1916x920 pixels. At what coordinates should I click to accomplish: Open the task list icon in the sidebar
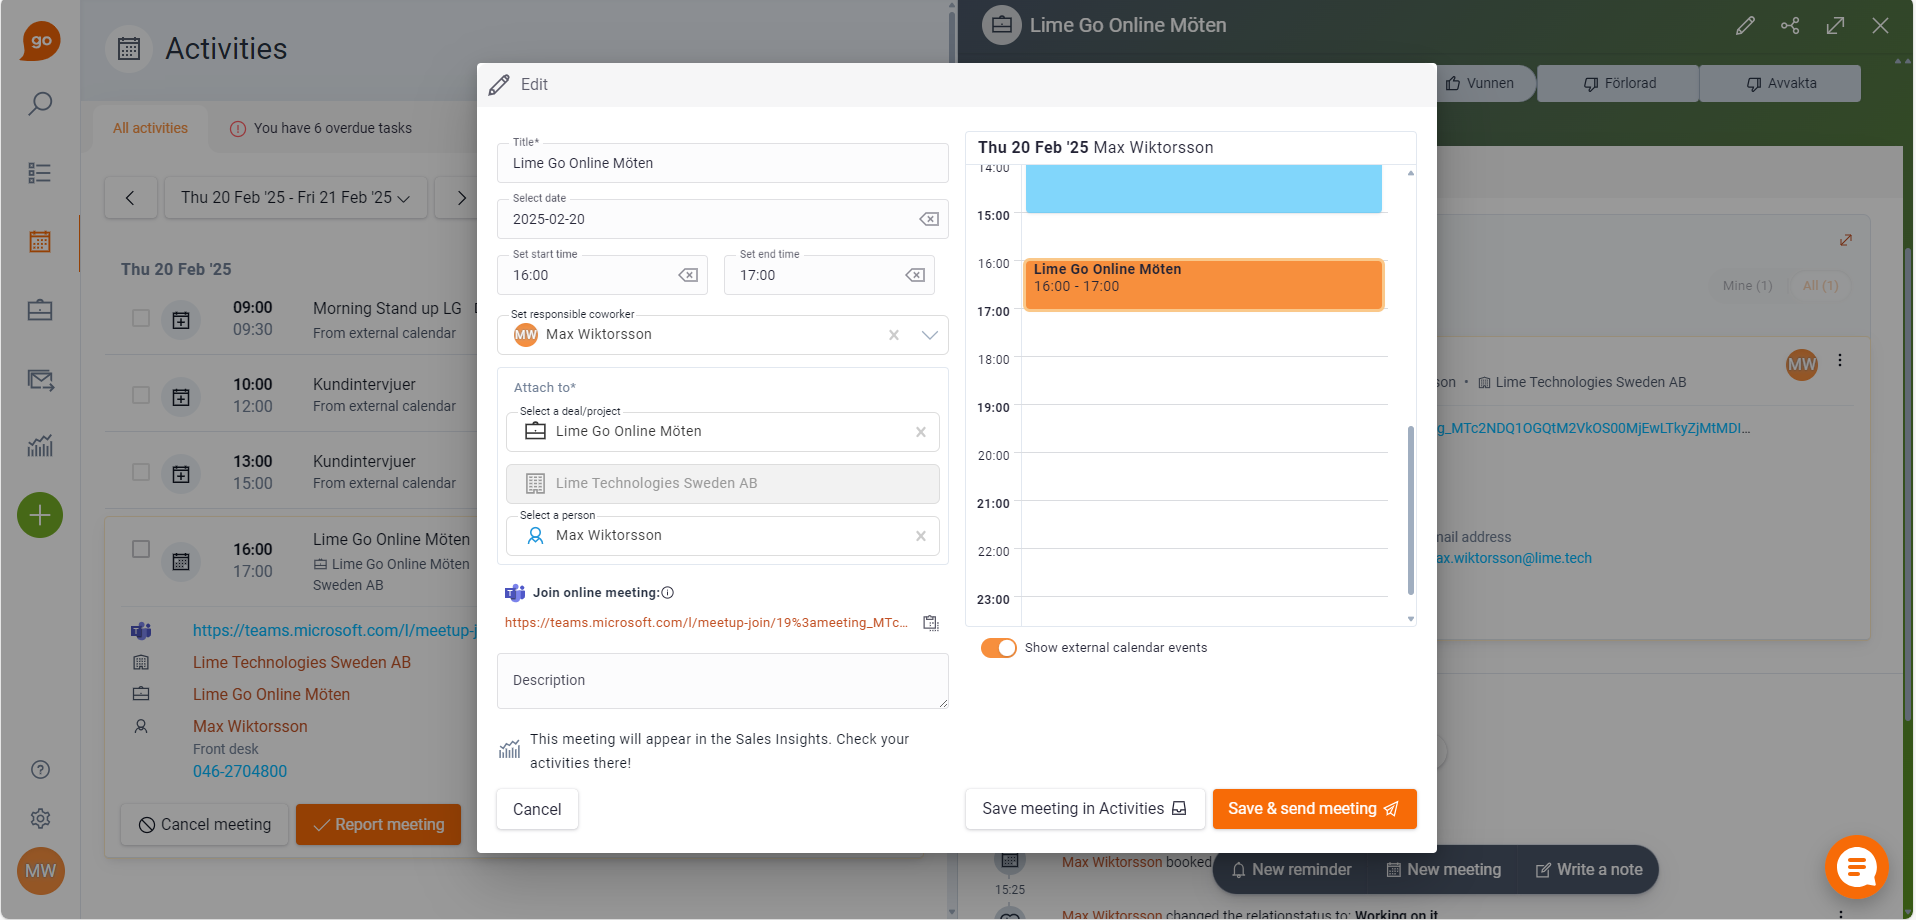click(40, 173)
